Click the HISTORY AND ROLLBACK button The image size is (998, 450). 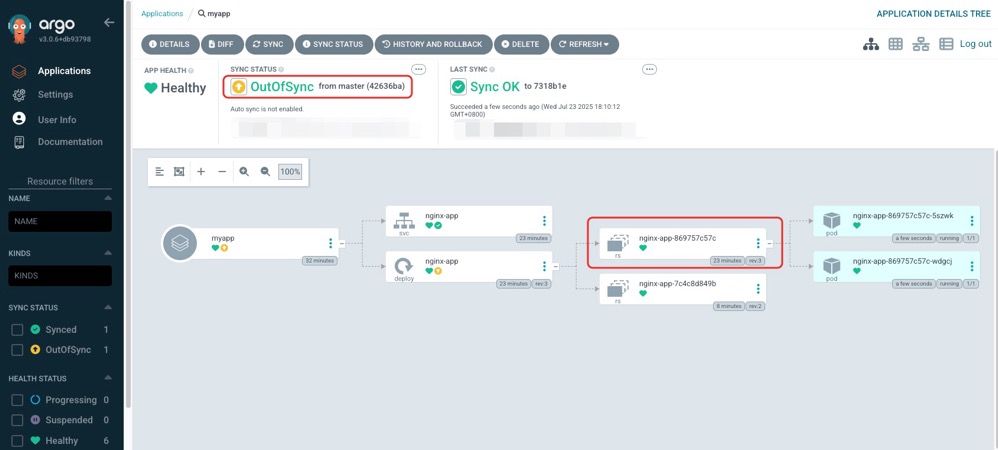(x=432, y=44)
